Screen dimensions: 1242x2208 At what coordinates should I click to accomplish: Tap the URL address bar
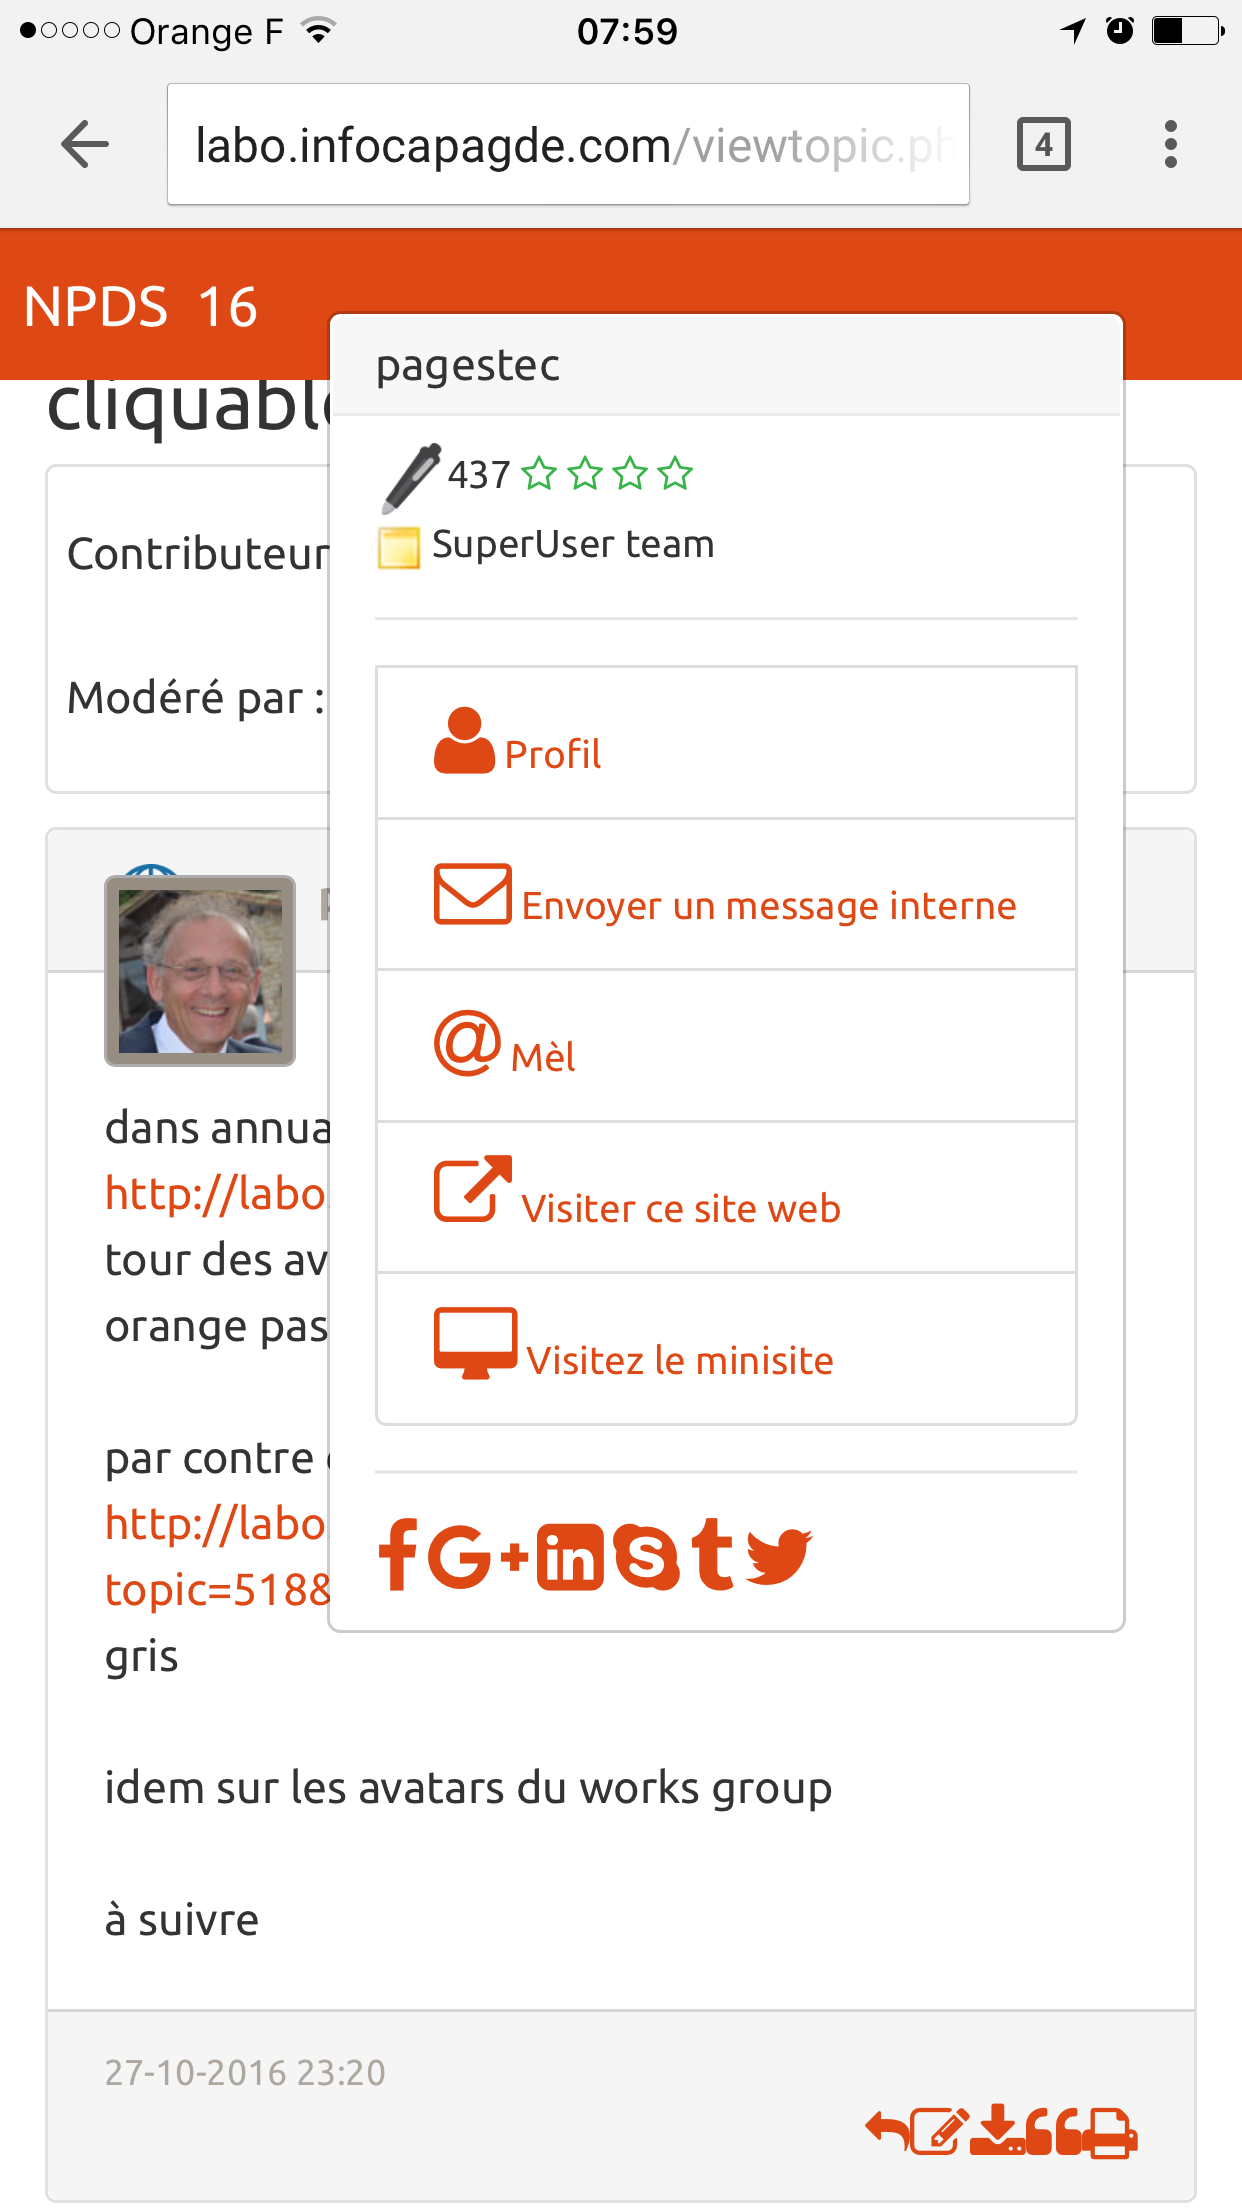point(568,145)
